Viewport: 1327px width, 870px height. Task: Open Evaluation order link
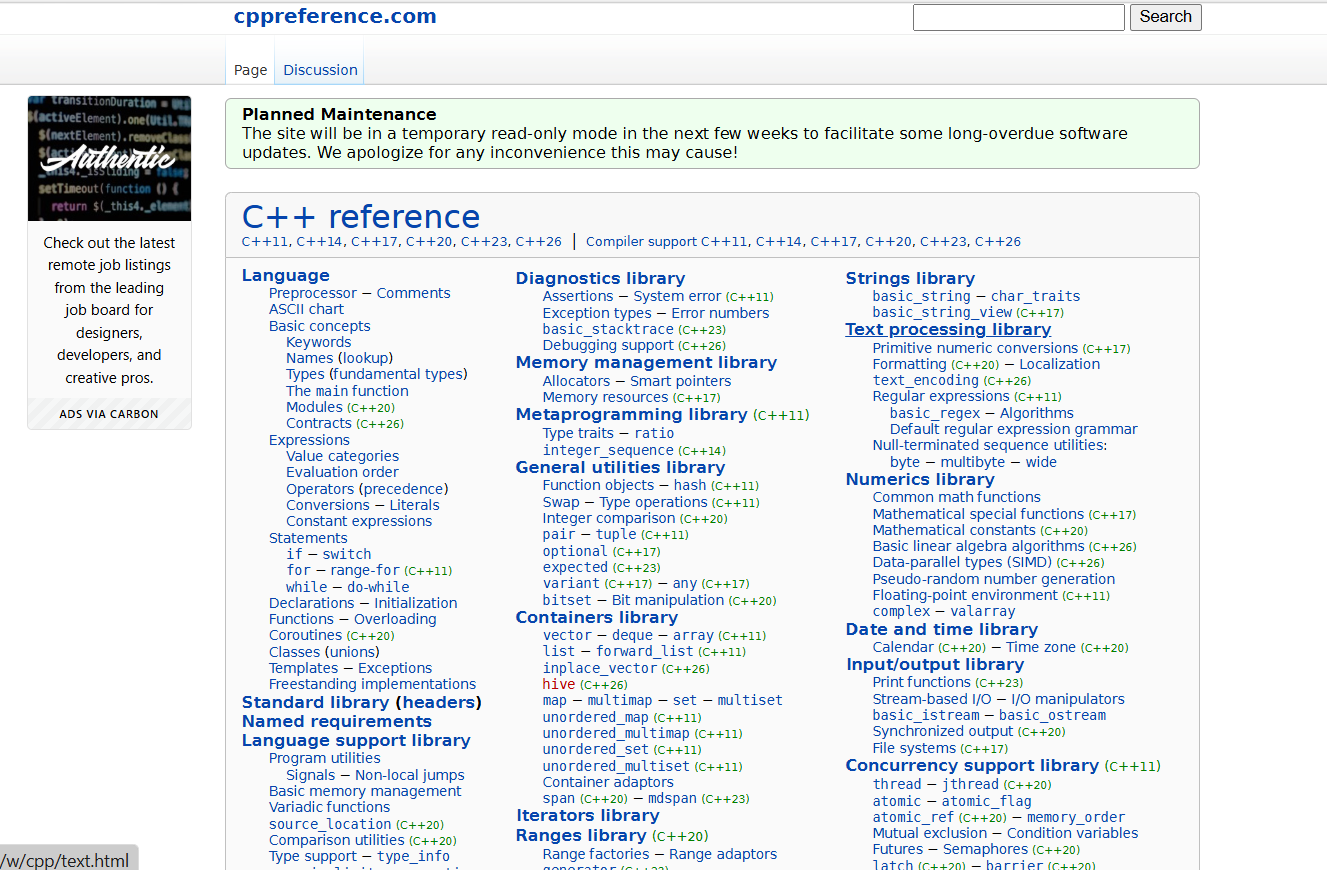(x=342, y=472)
